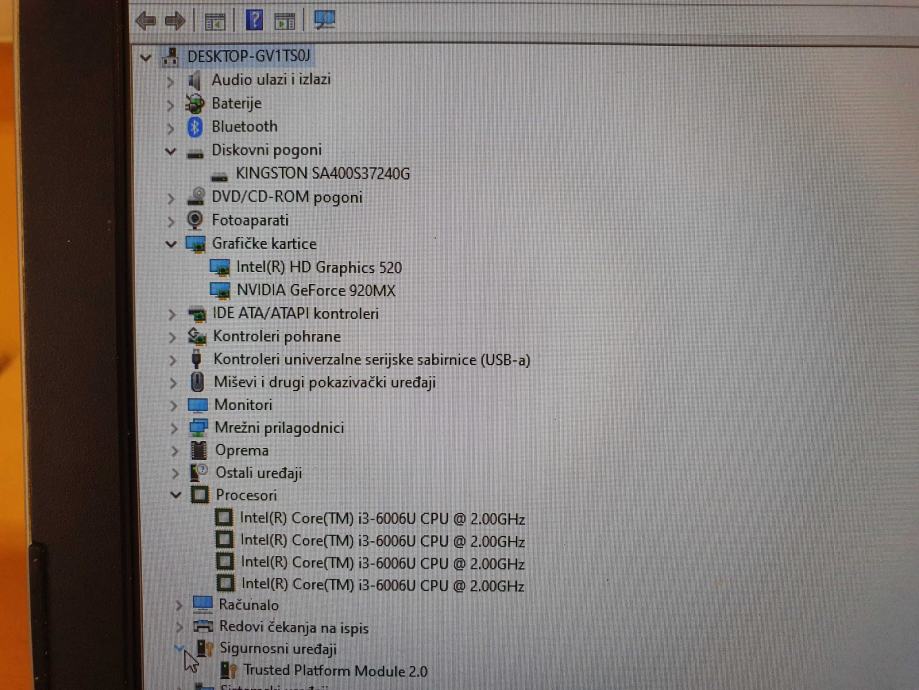Click the DVD/CD-ROM pogoni disc icon
Viewport: 919px width, 690px height.
(x=196, y=197)
